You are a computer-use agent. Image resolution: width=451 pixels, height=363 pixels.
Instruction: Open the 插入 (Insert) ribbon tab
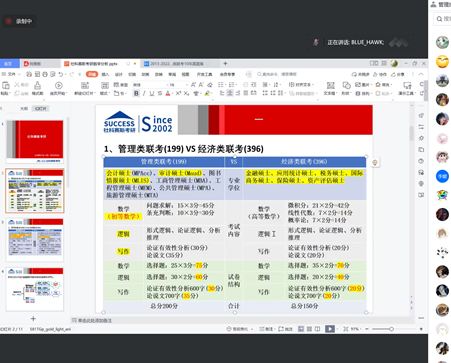105,74
